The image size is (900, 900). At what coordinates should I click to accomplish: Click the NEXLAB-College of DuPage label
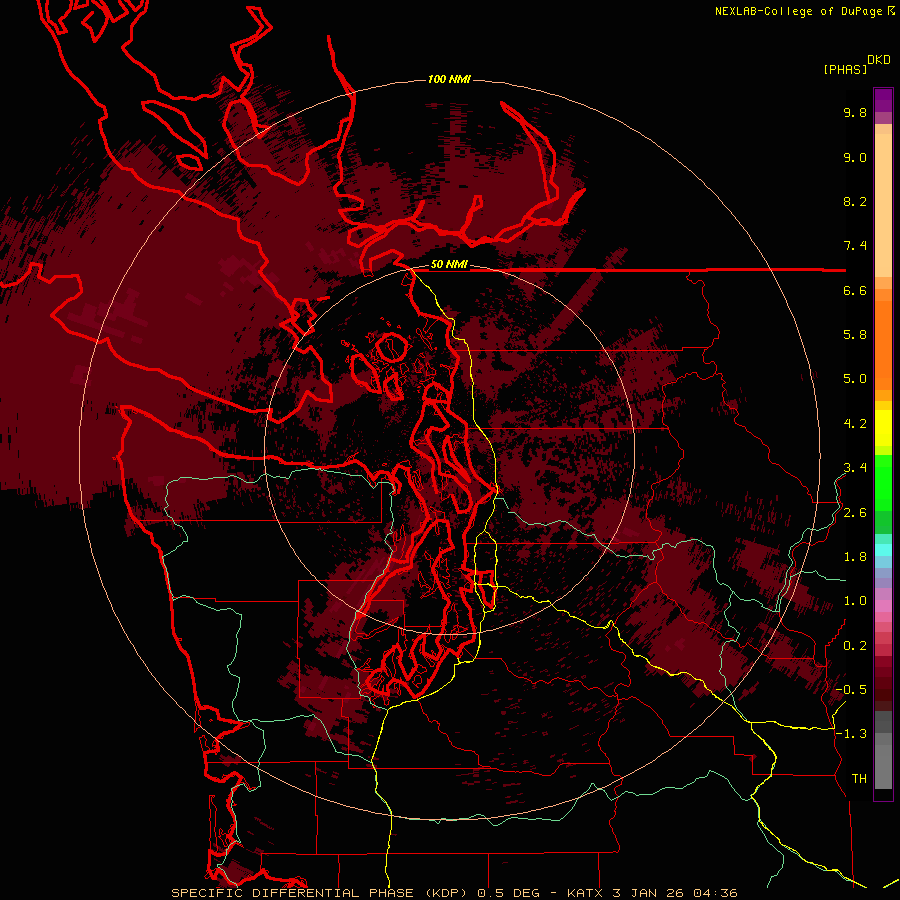click(x=798, y=11)
